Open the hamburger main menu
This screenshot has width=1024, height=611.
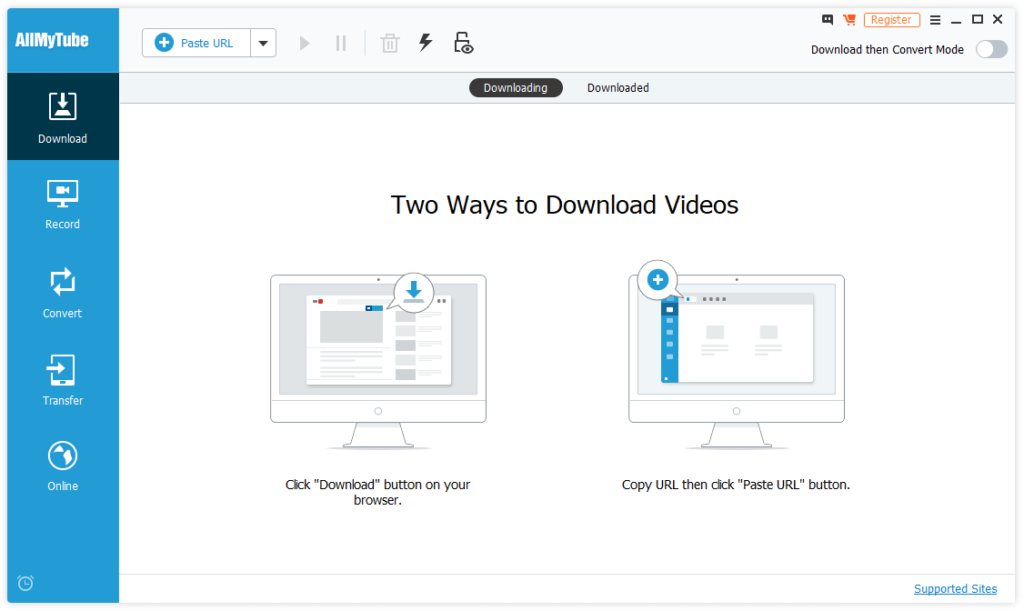coord(936,19)
